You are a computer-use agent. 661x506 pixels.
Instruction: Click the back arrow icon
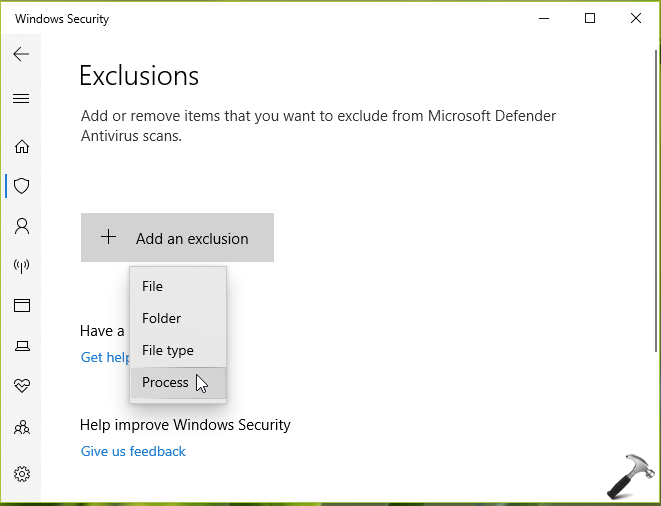click(21, 54)
